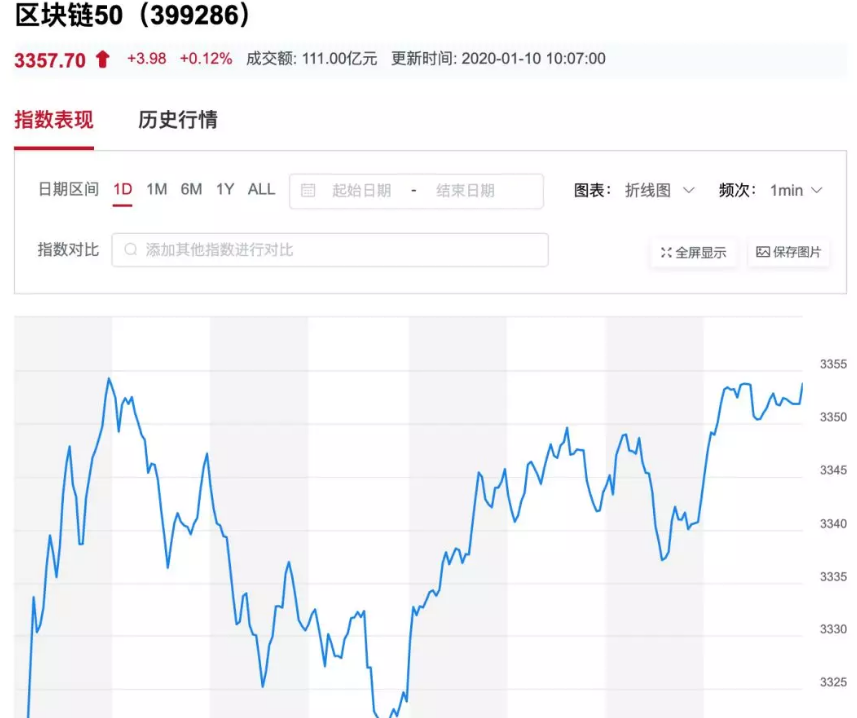Select the 指数表现 tab
Screen dimensions: 857x718
coord(54,120)
